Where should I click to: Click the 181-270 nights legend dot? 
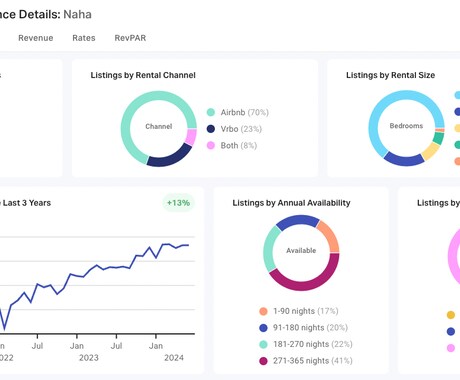[263, 344]
